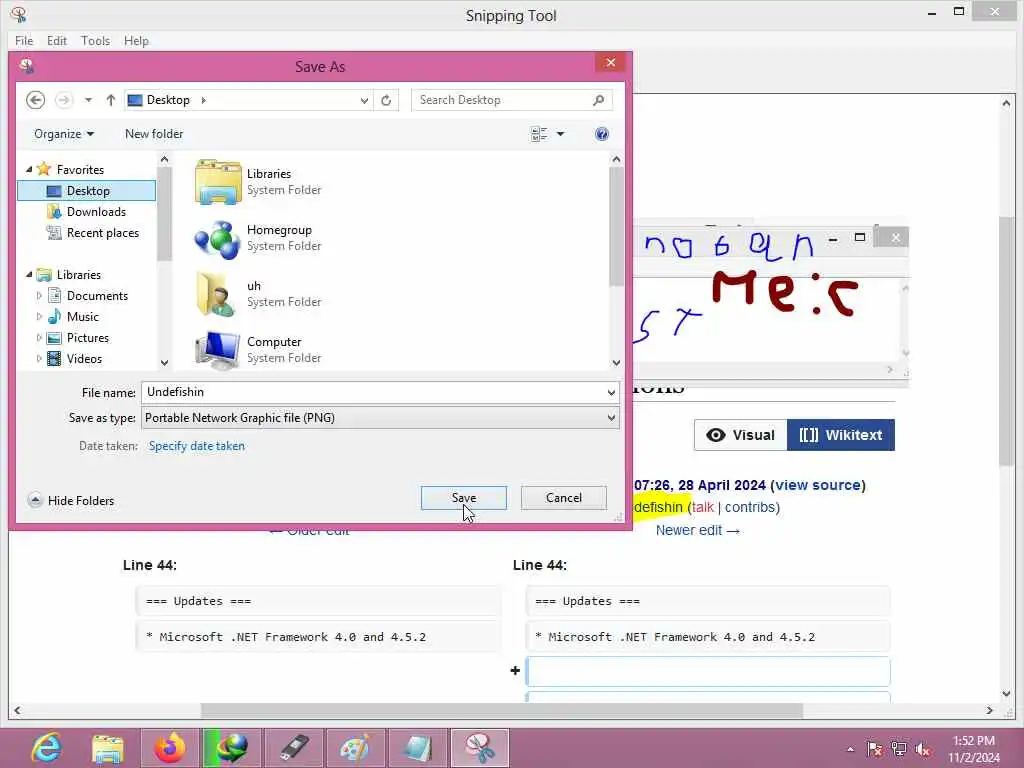Open Paint from taskbar

pyautogui.click(x=355, y=748)
